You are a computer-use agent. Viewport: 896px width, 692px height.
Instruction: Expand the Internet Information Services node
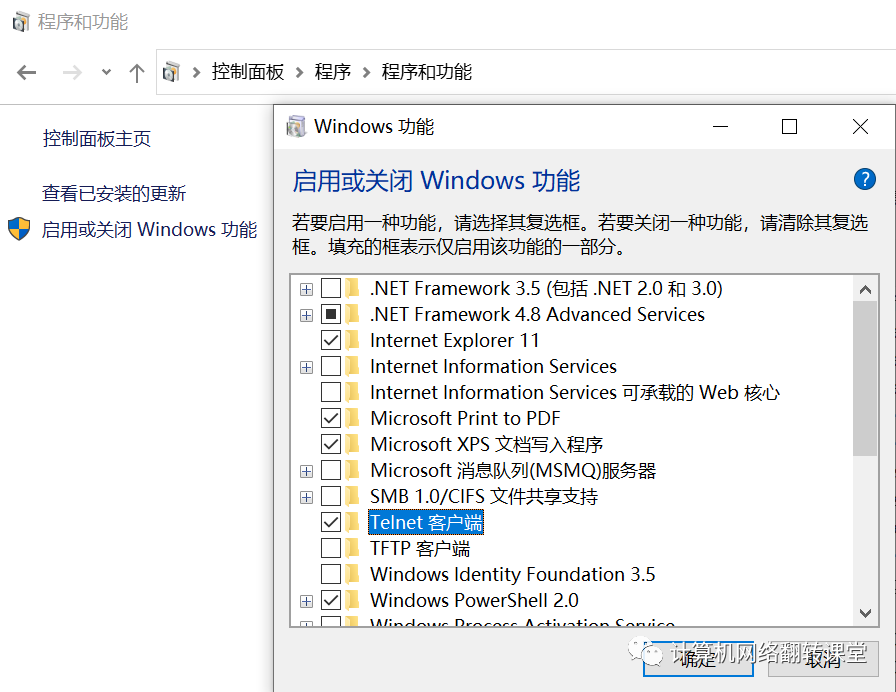[x=306, y=367]
